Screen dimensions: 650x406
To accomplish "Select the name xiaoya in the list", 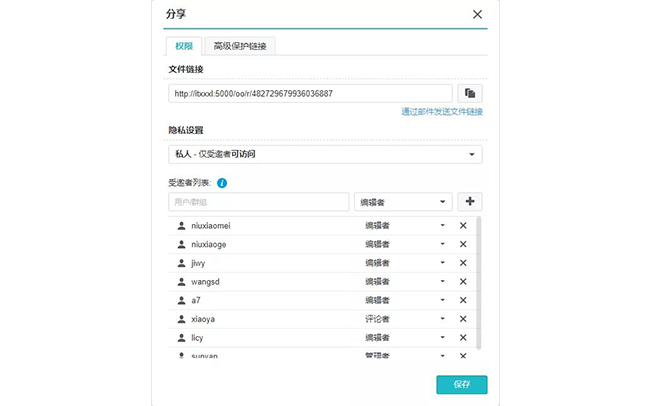I will coord(203,319).
